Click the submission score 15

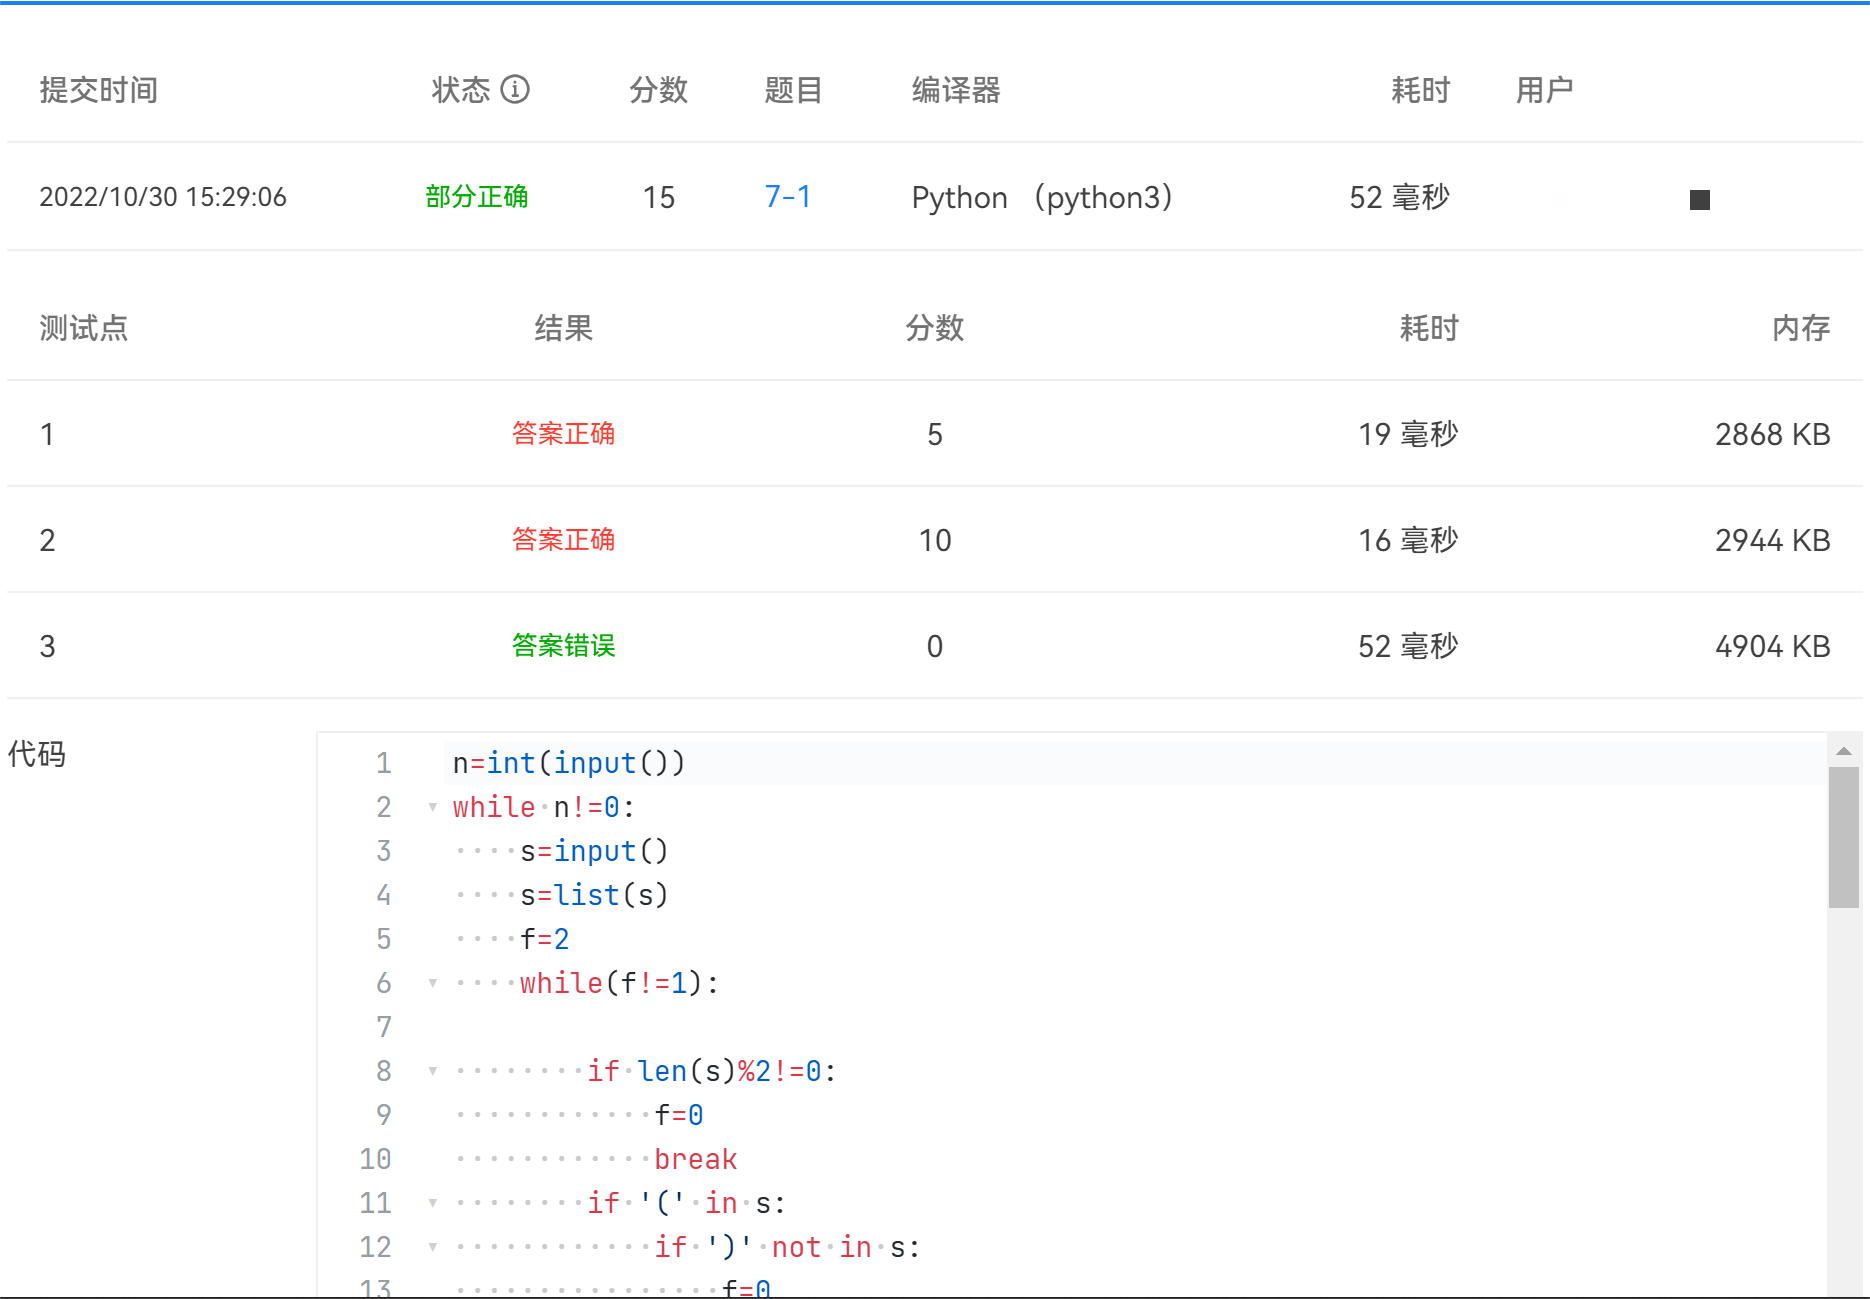coord(659,197)
